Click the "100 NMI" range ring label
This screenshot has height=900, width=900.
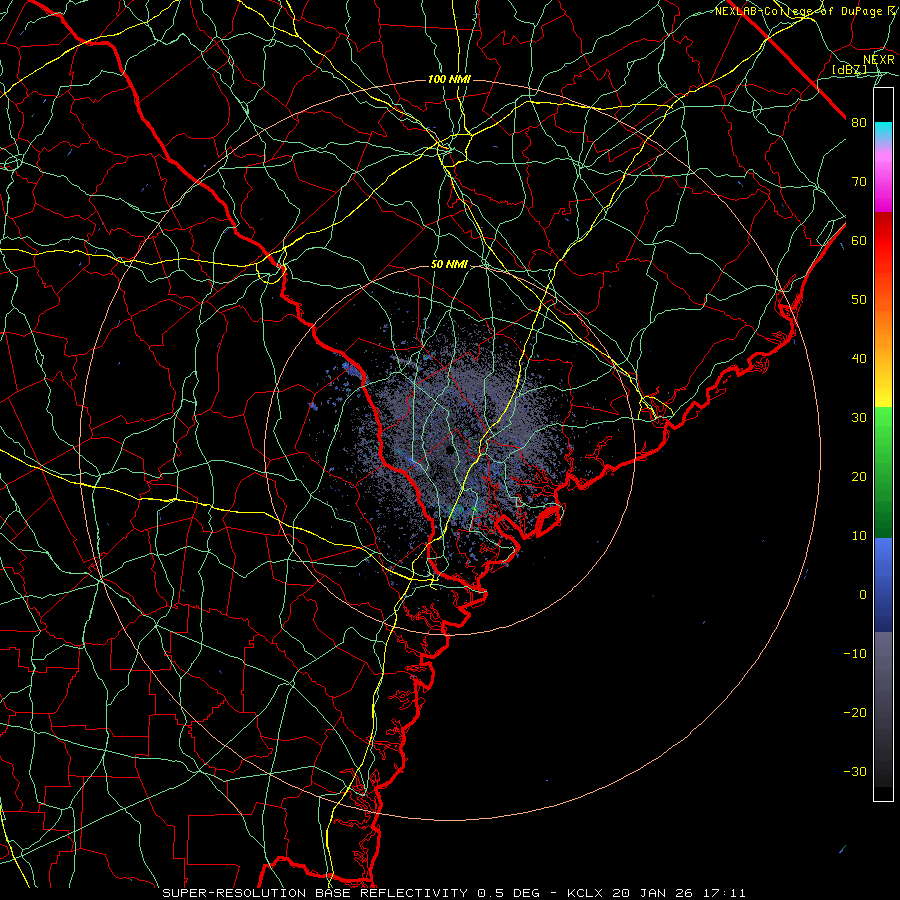[449, 79]
